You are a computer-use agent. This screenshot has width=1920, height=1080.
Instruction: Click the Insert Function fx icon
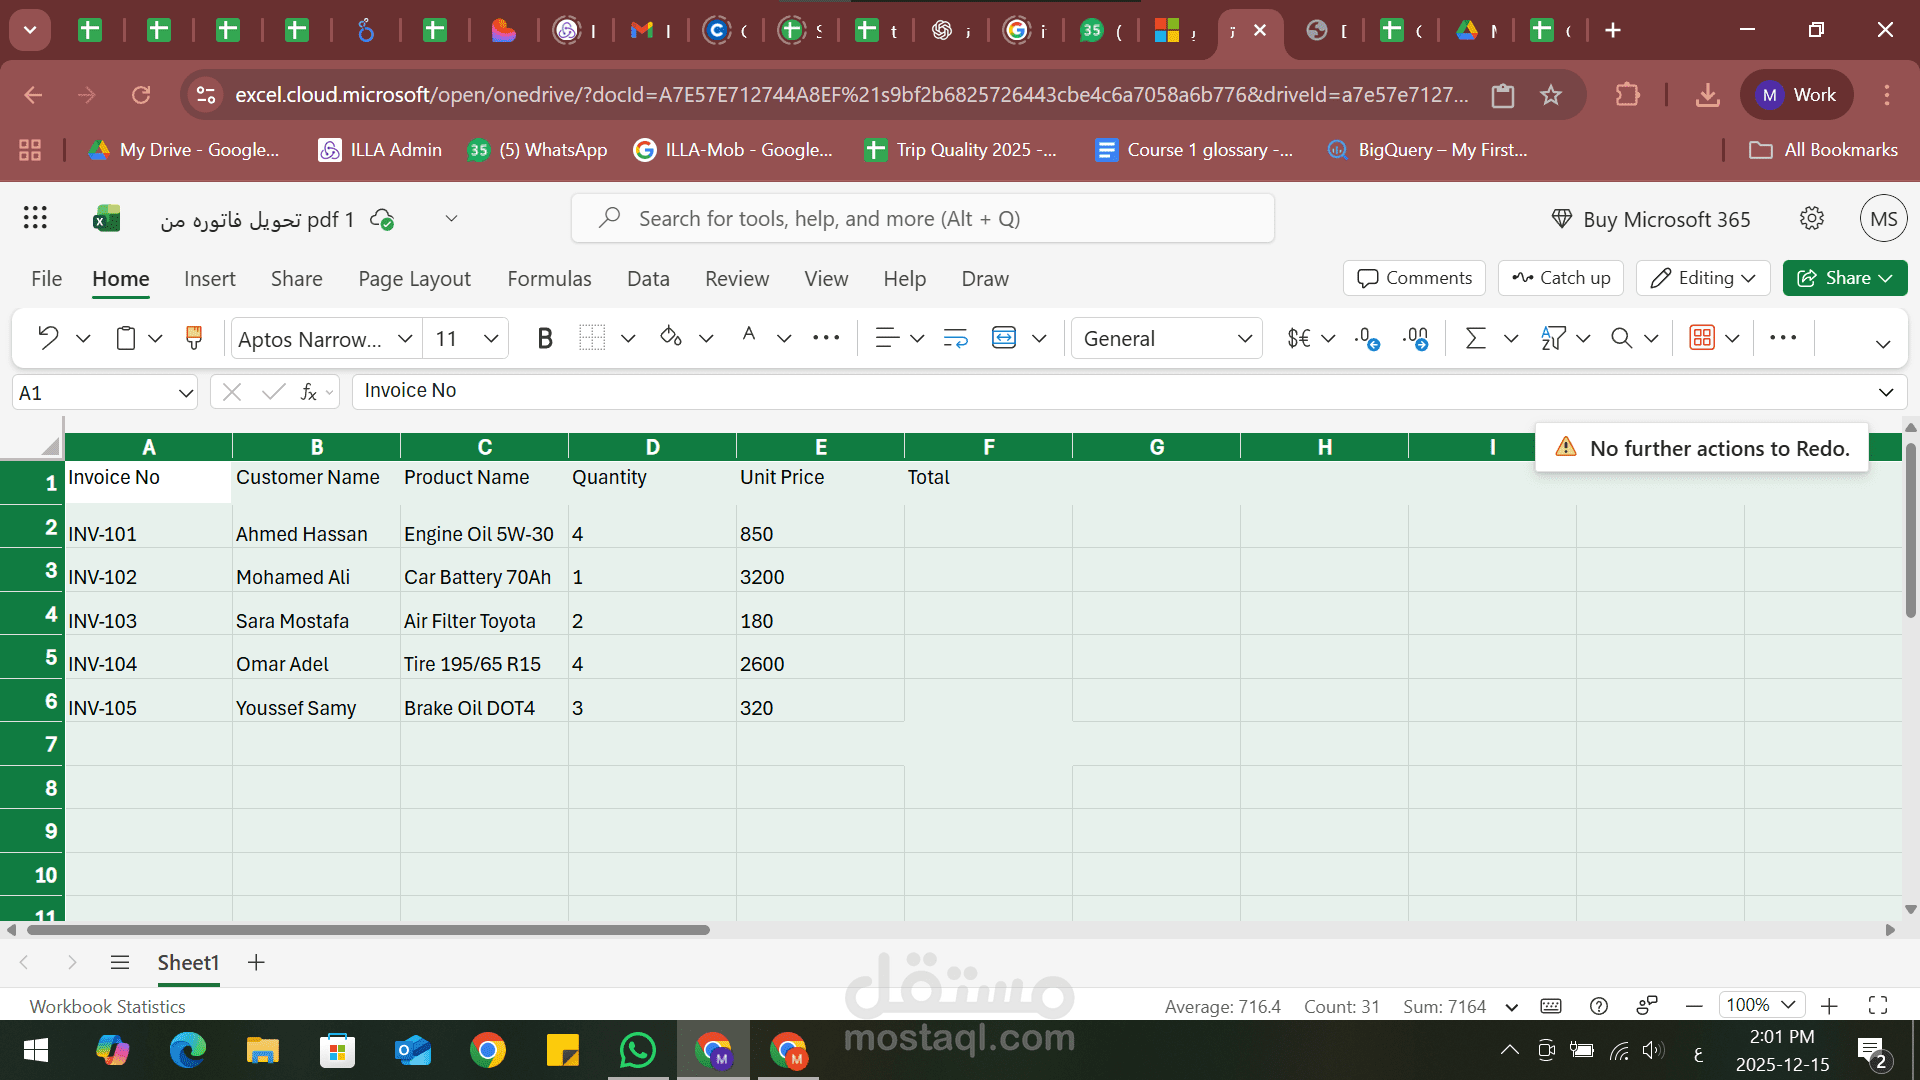point(309,392)
